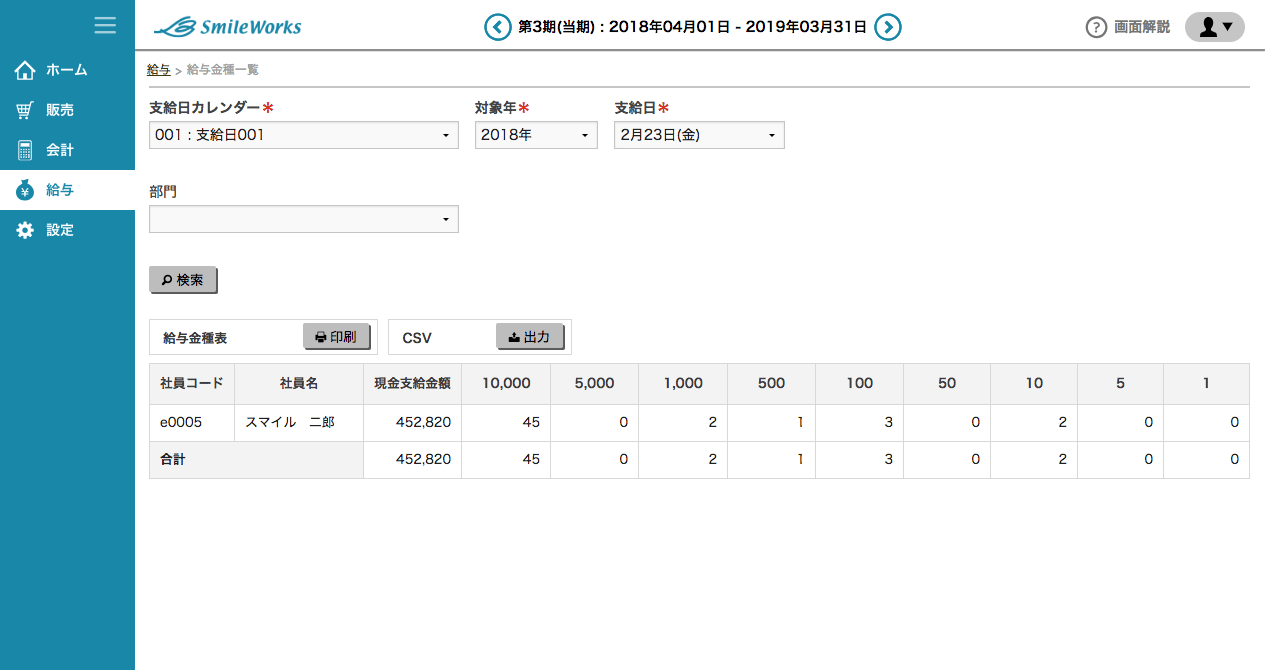Click the CSV 出力 export button
This screenshot has height=670, width=1265.
click(x=530, y=337)
